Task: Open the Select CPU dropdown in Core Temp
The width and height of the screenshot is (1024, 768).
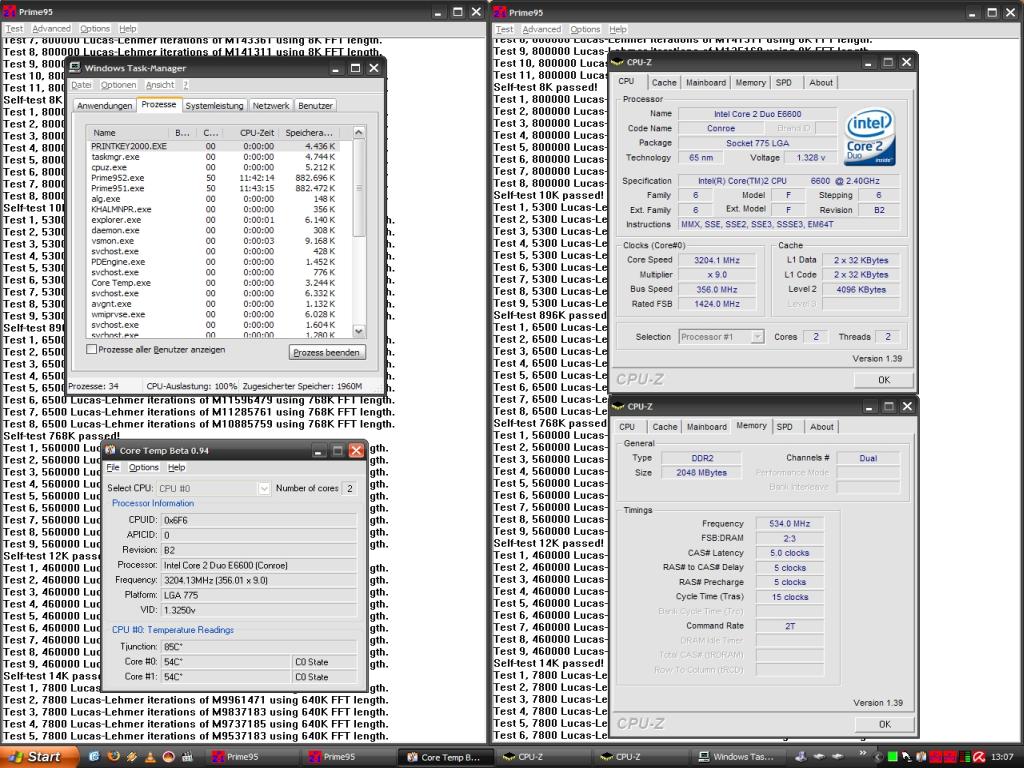Action: [x=264, y=488]
